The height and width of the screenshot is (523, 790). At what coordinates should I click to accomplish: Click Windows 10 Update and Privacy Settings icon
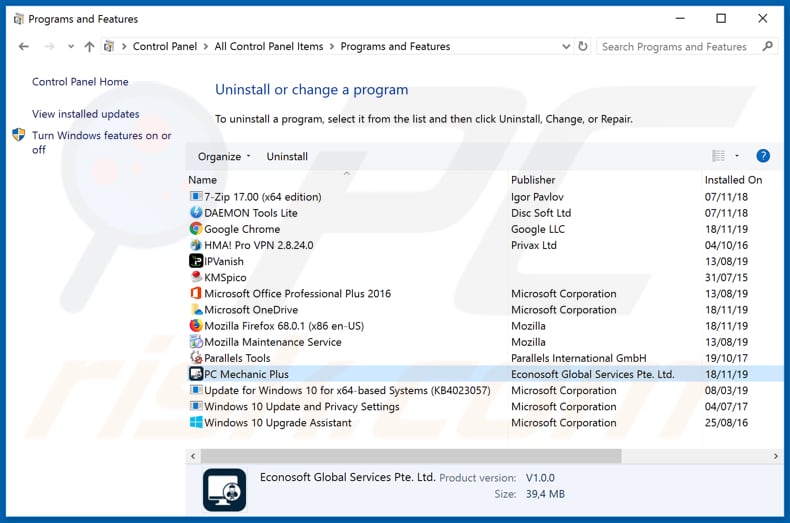coord(196,406)
